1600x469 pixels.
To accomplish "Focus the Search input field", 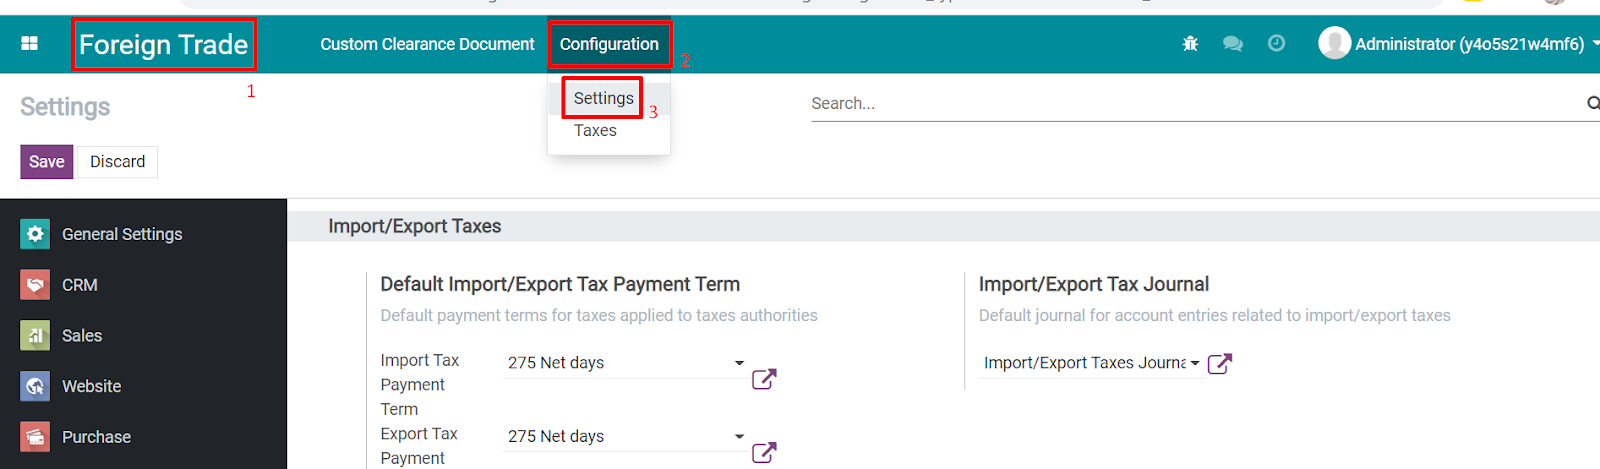I will click(x=1195, y=103).
